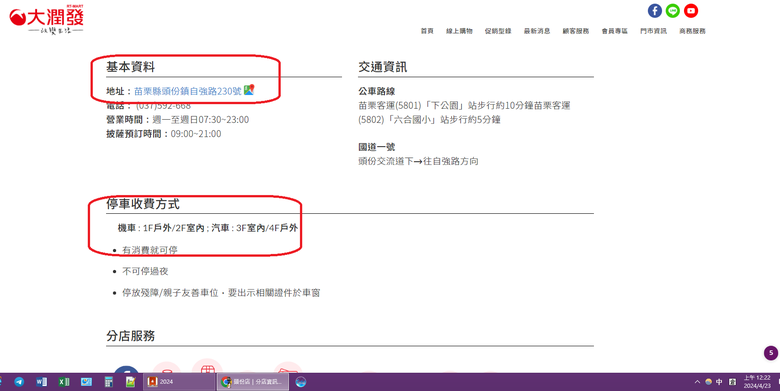Viewport: 780px width, 391px height.
Task: Open the Facebook social icon in the header
Action: [x=655, y=10]
